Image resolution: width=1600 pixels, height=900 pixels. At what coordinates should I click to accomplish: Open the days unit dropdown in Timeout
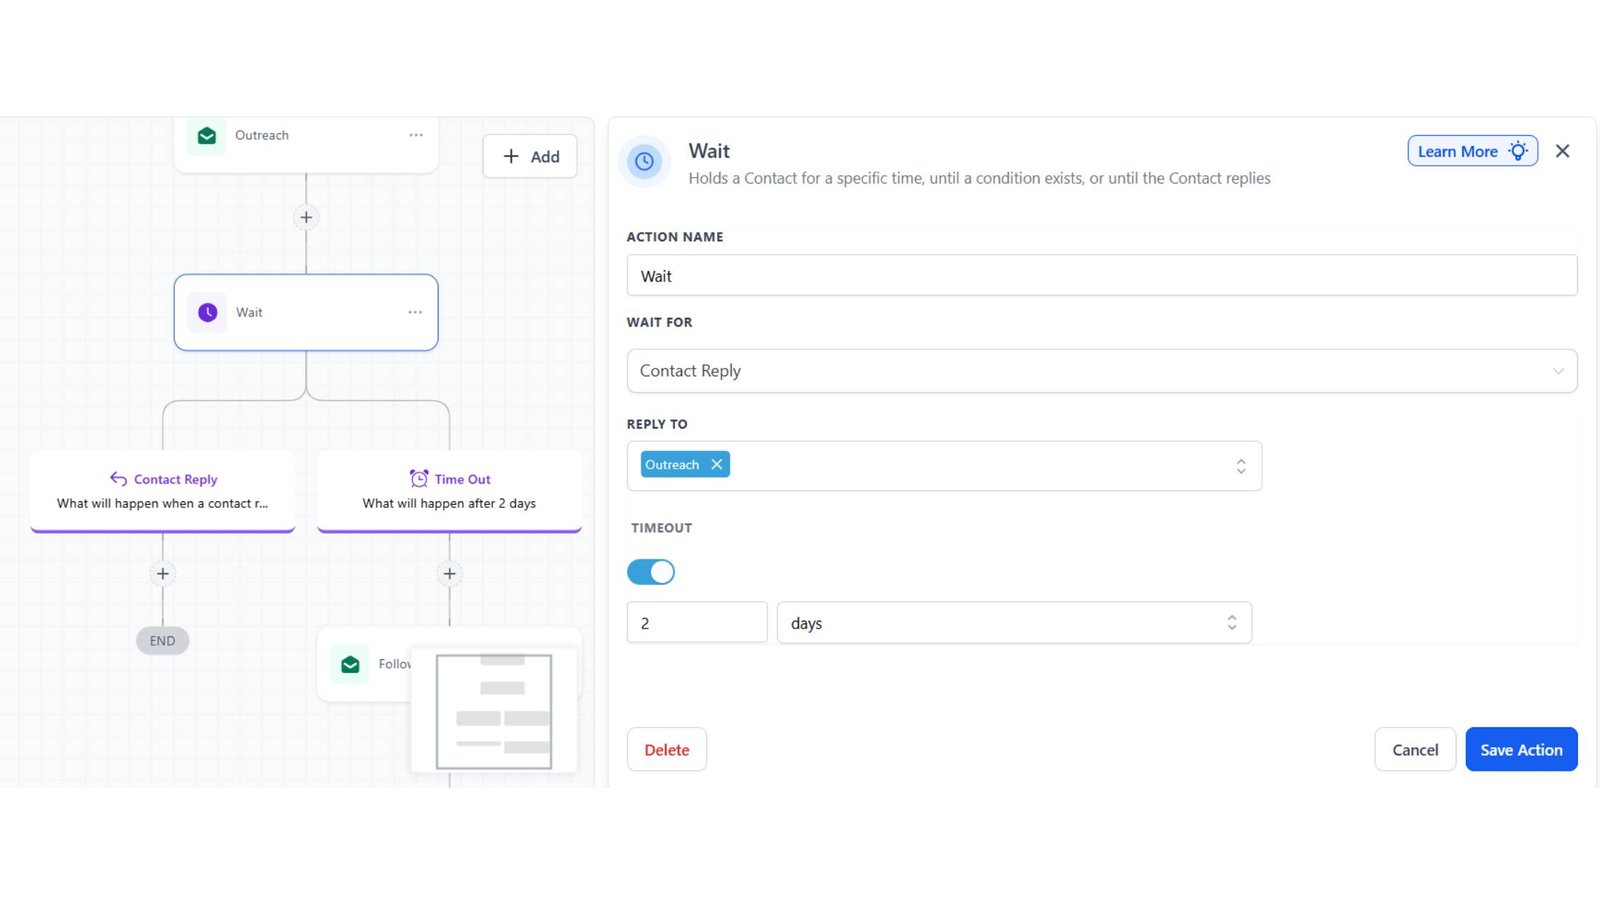click(1231, 622)
